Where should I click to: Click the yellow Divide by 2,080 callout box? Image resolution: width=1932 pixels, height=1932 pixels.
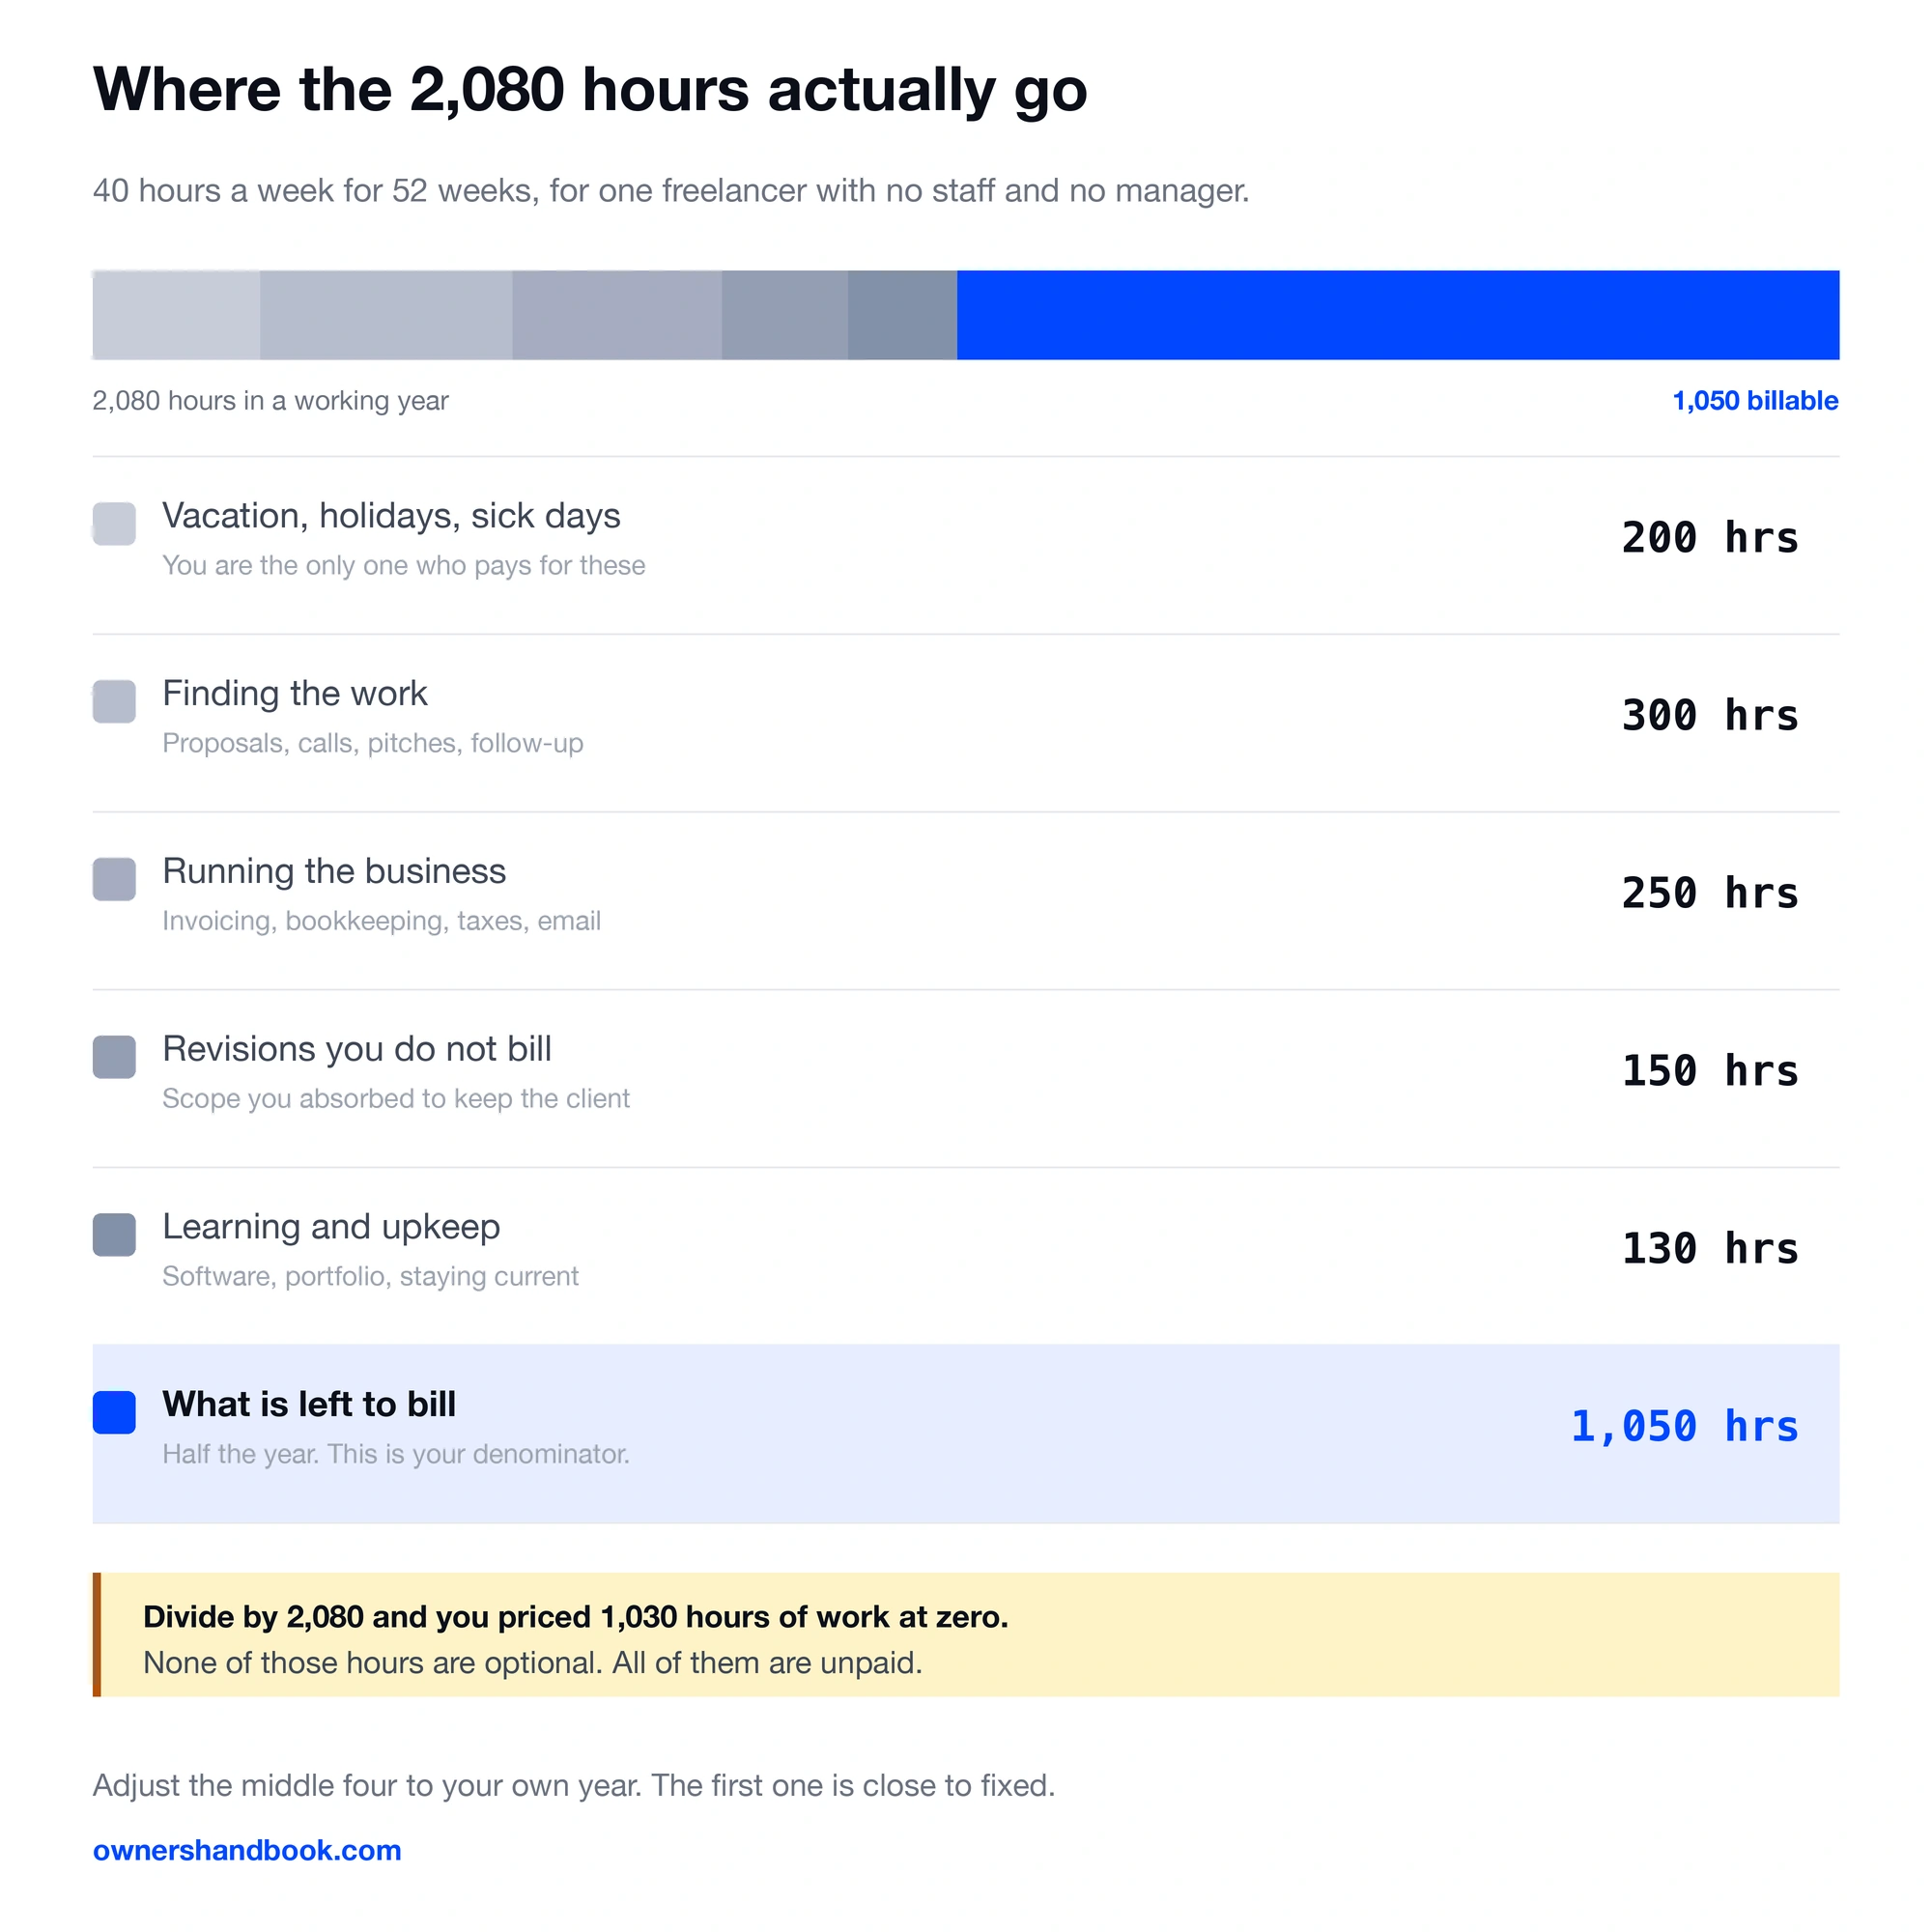966,1635
